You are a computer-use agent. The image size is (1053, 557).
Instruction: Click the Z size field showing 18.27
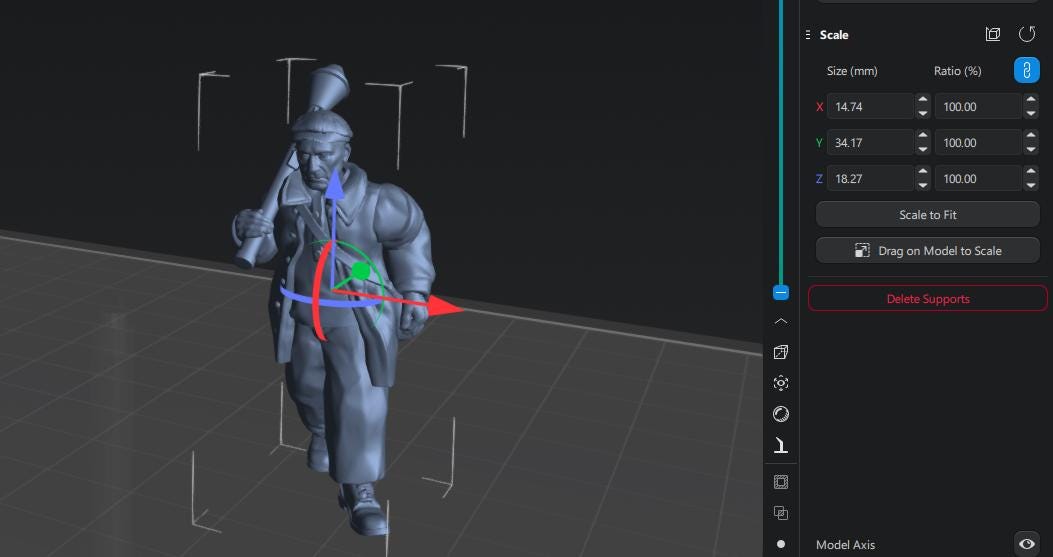click(x=870, y=179)
